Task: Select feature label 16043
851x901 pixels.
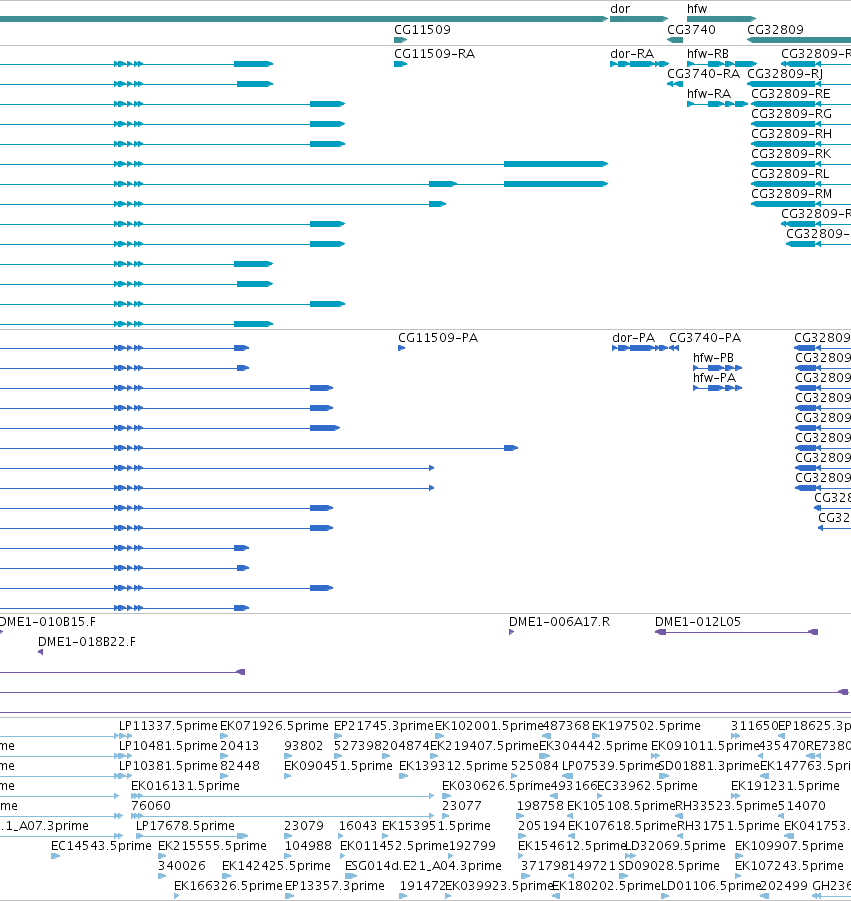Action: tap(358, 826)
